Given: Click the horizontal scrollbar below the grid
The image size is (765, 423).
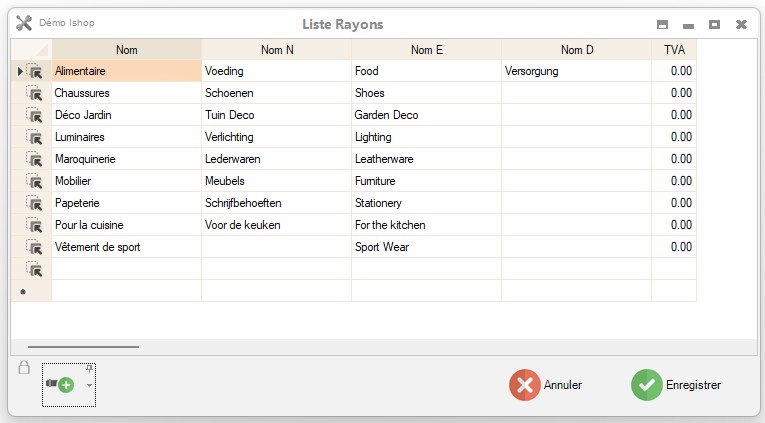Looking at the screenshot, I should coord(84,347).
